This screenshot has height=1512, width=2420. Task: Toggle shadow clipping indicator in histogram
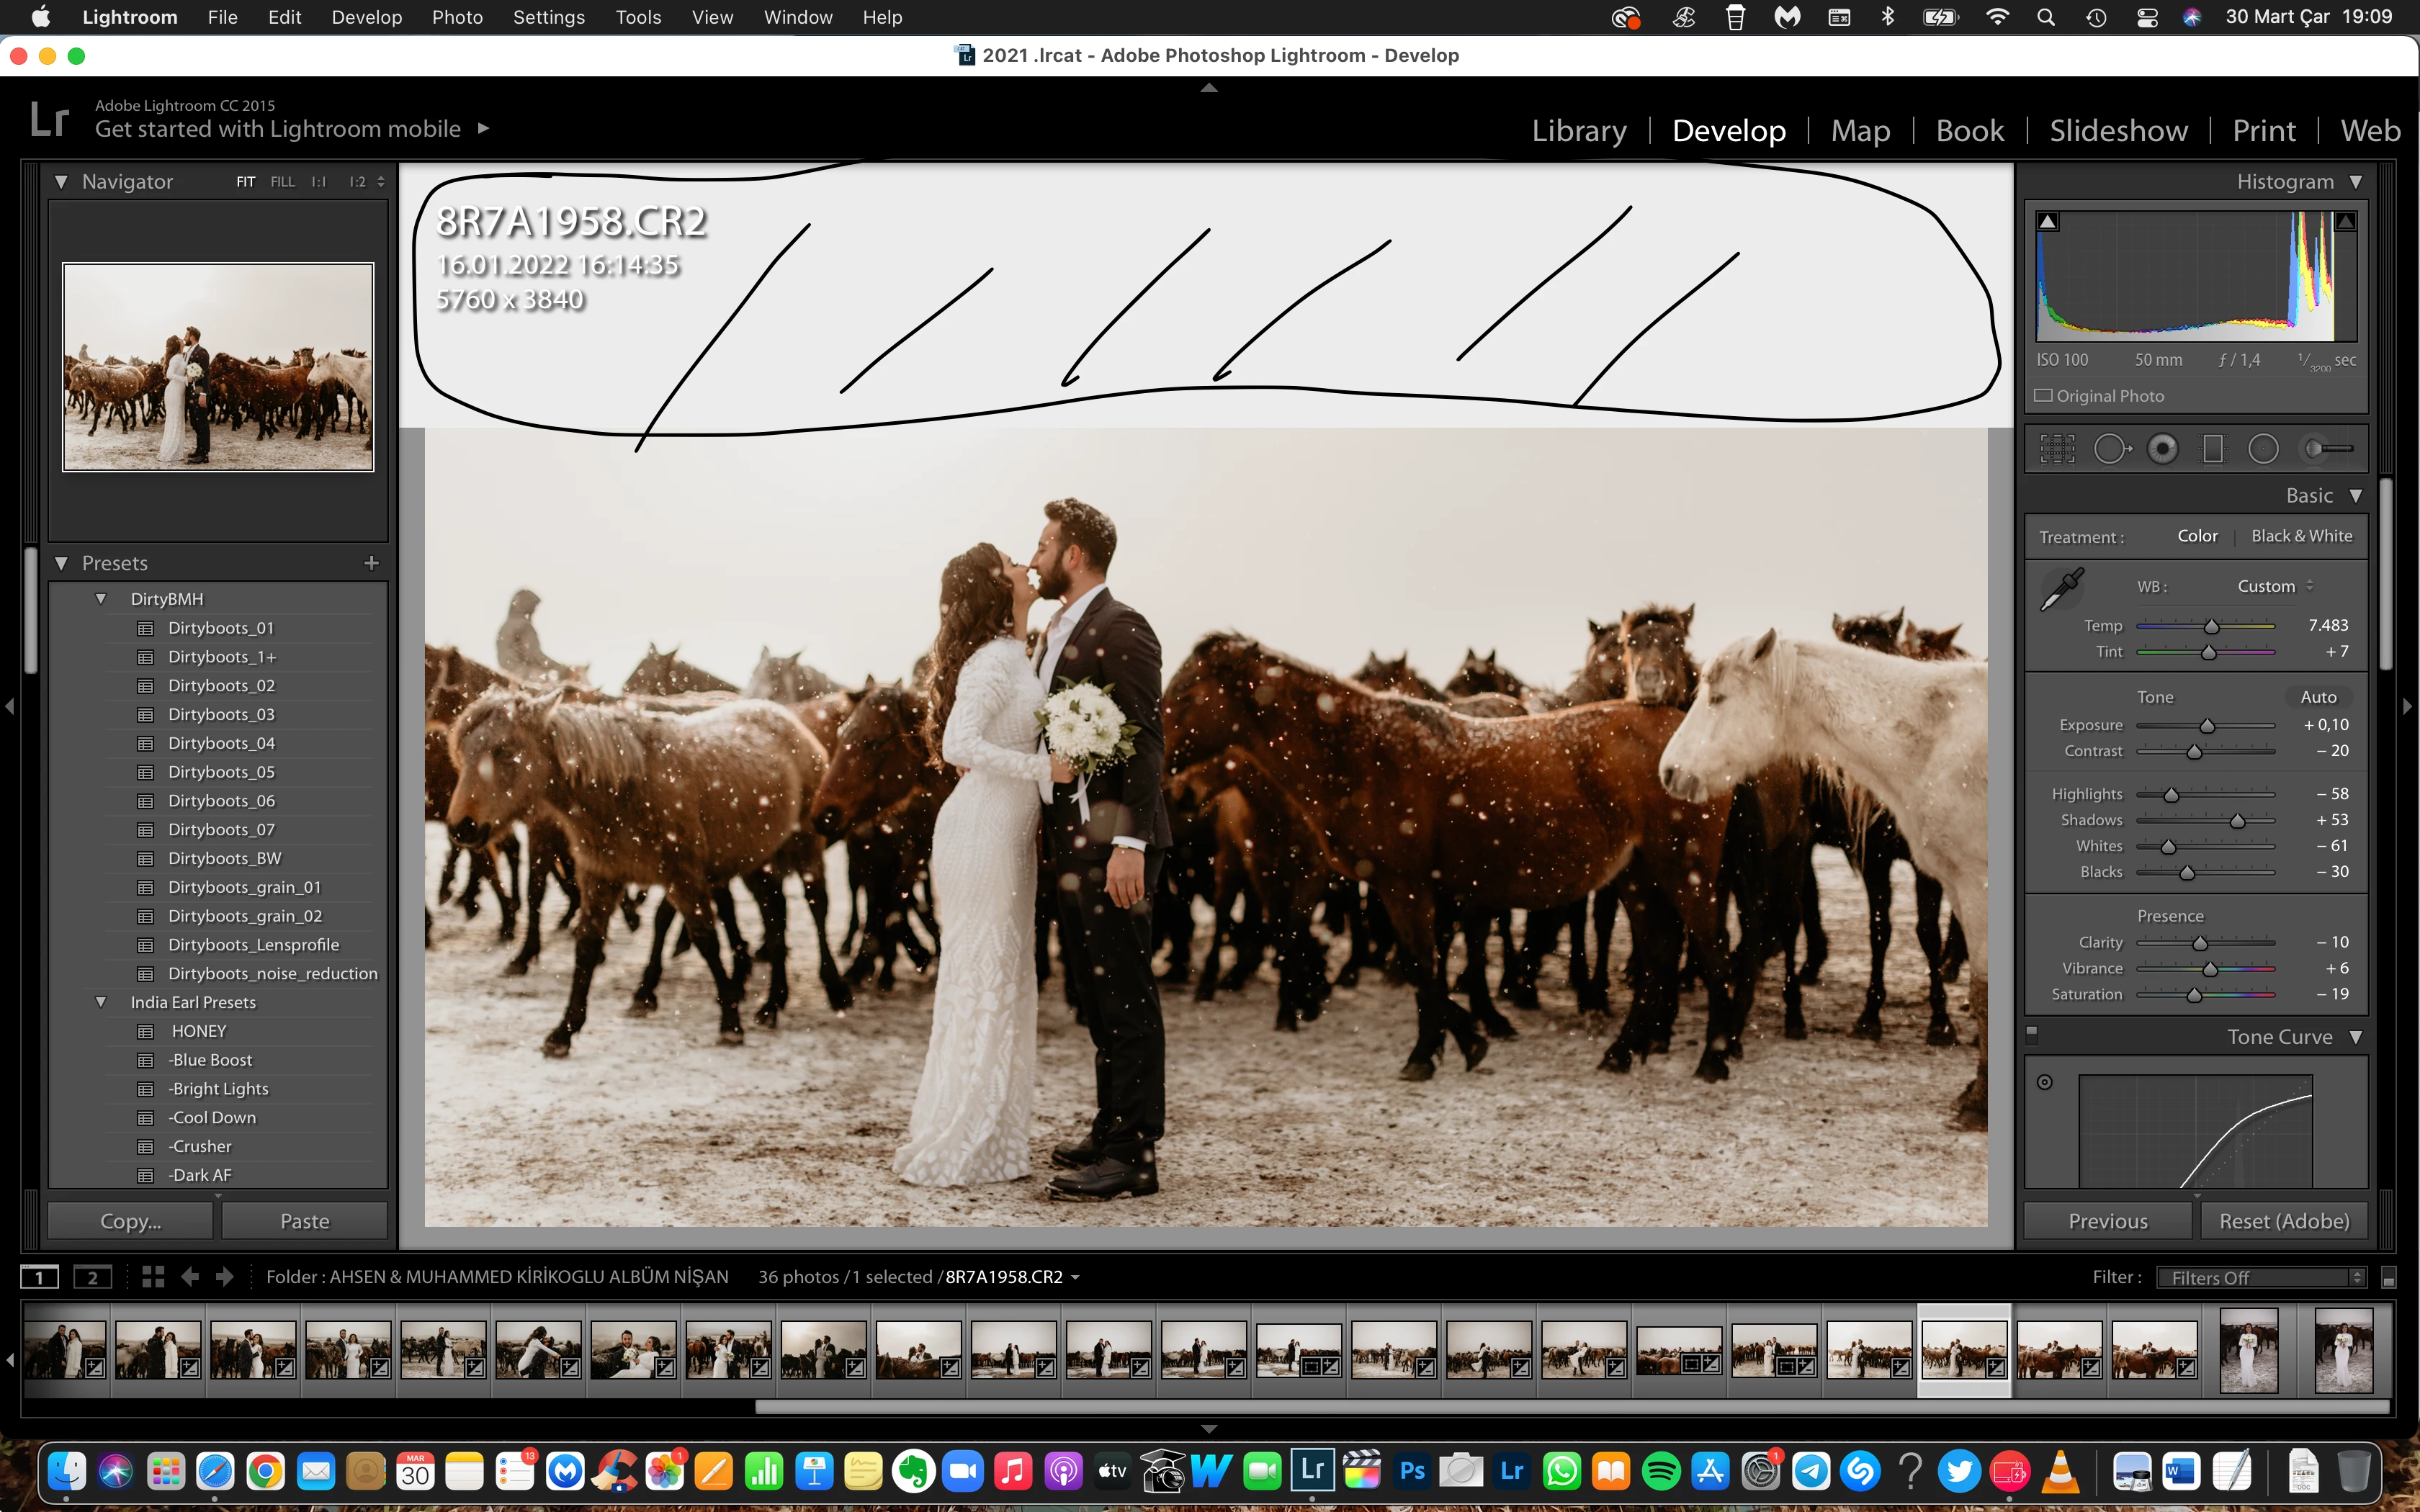[x=2048, y=222]
